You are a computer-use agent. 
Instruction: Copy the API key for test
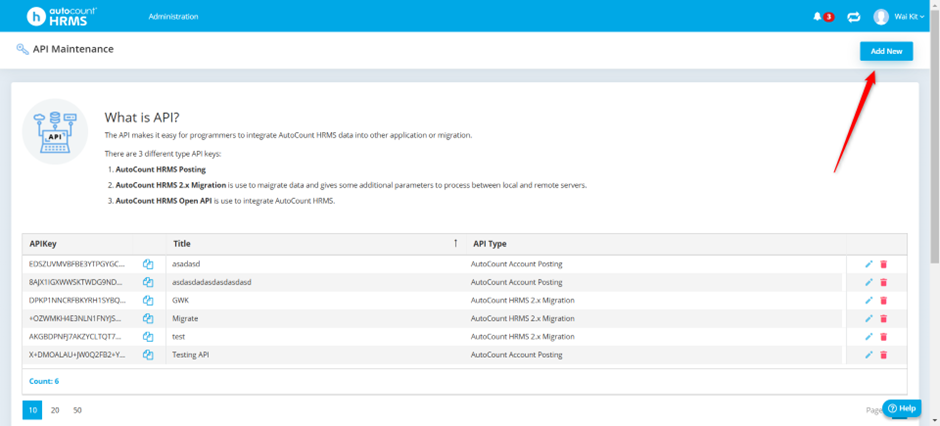148,337
